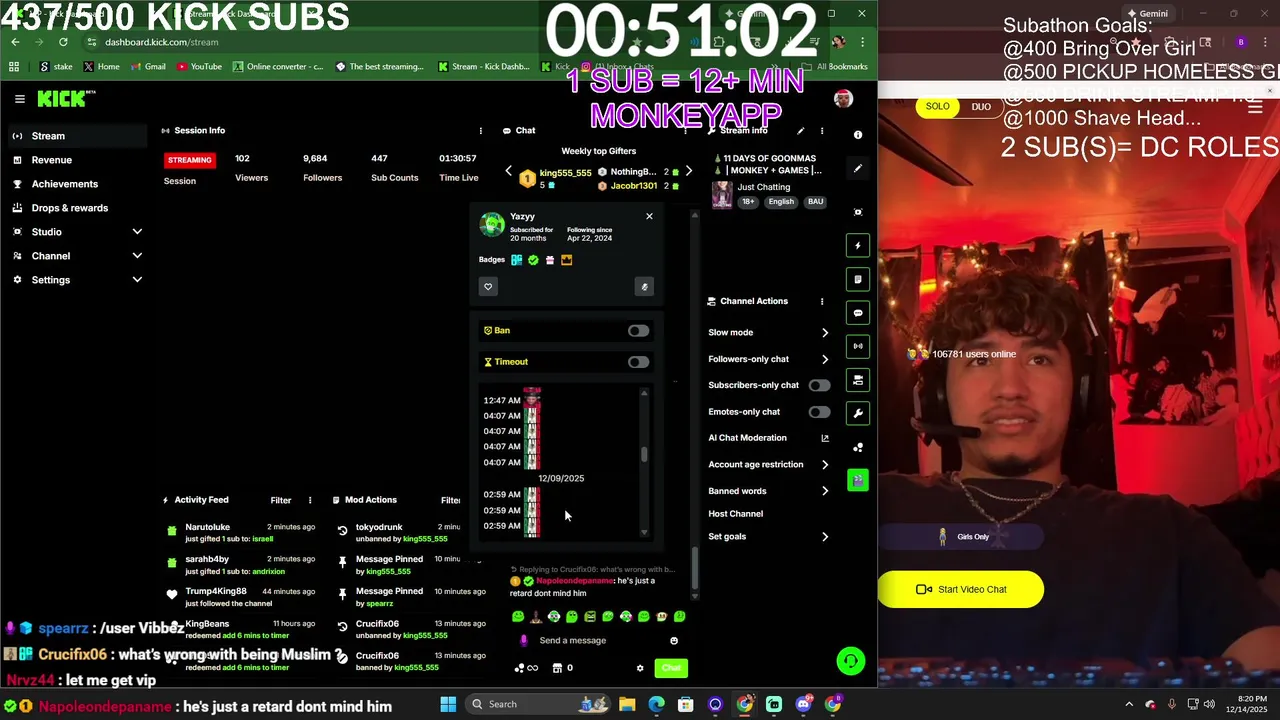Screen dimensions: 1280x720
Task: Expand Slow mode options
Action: tap(825, 333)
